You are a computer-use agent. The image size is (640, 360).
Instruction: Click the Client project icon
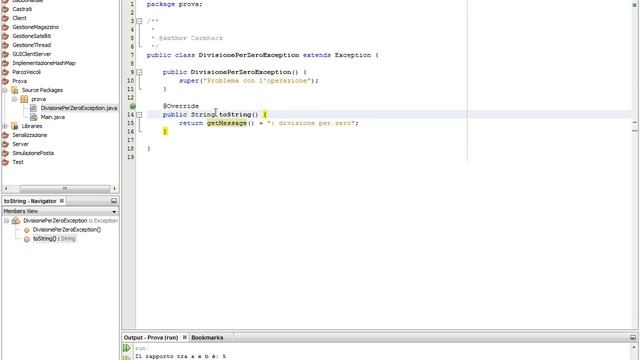(x=5, y=18)
